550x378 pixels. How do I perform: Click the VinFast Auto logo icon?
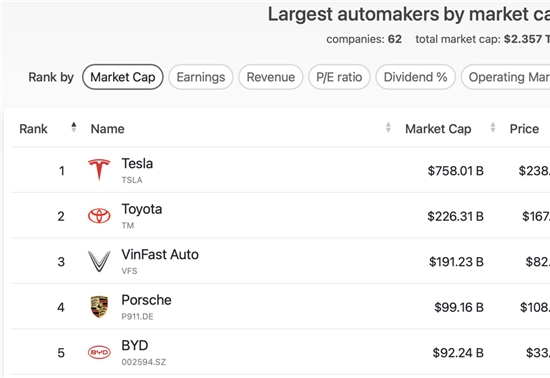[99, 261]
